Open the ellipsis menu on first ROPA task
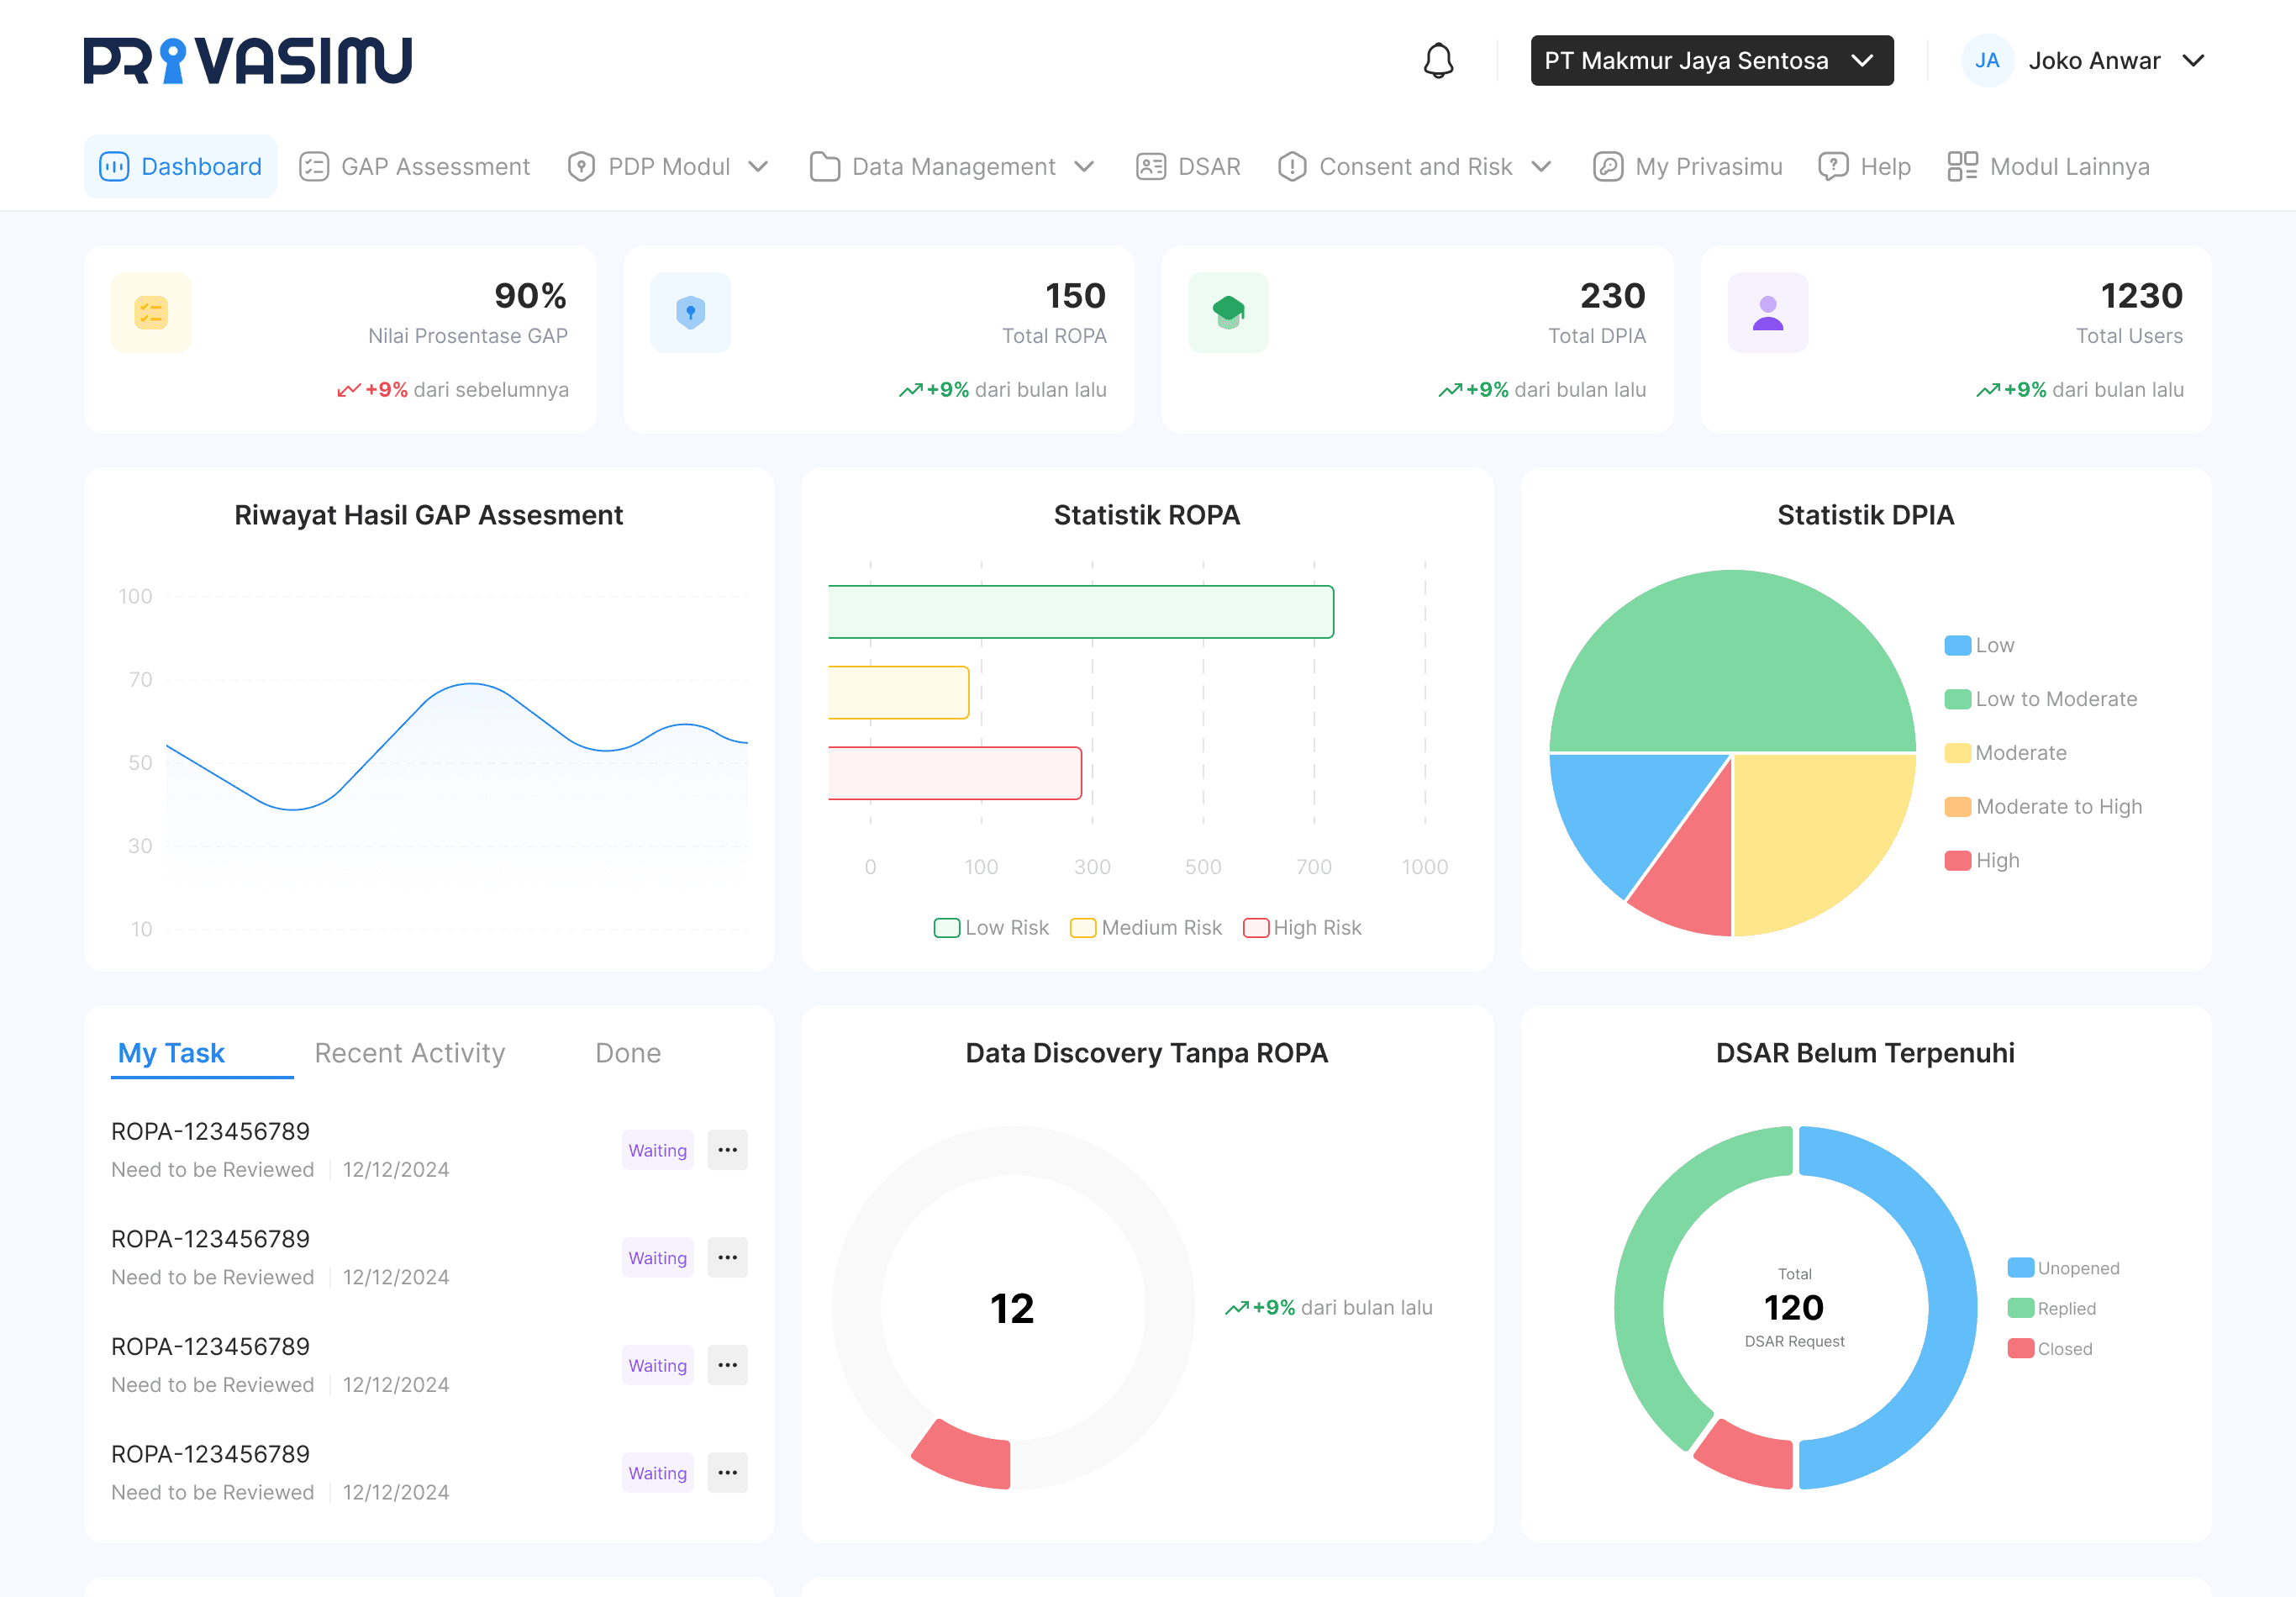The width and height of the screenshot is (2296, 1597). [728, 1149]
